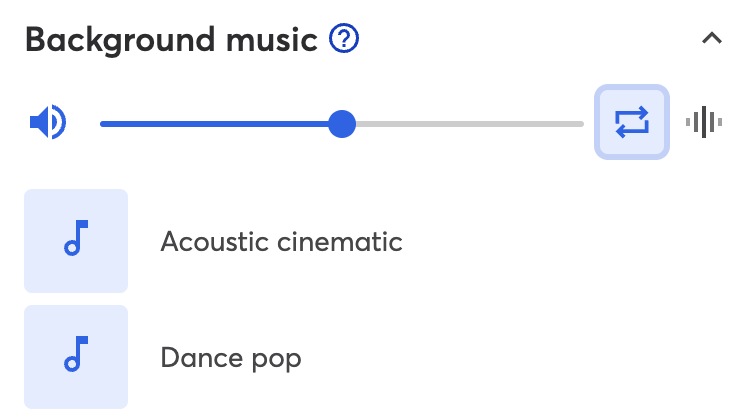Choose the Dance pop track label
This screenshot has height=418, width=752.
tap(231, 358)
